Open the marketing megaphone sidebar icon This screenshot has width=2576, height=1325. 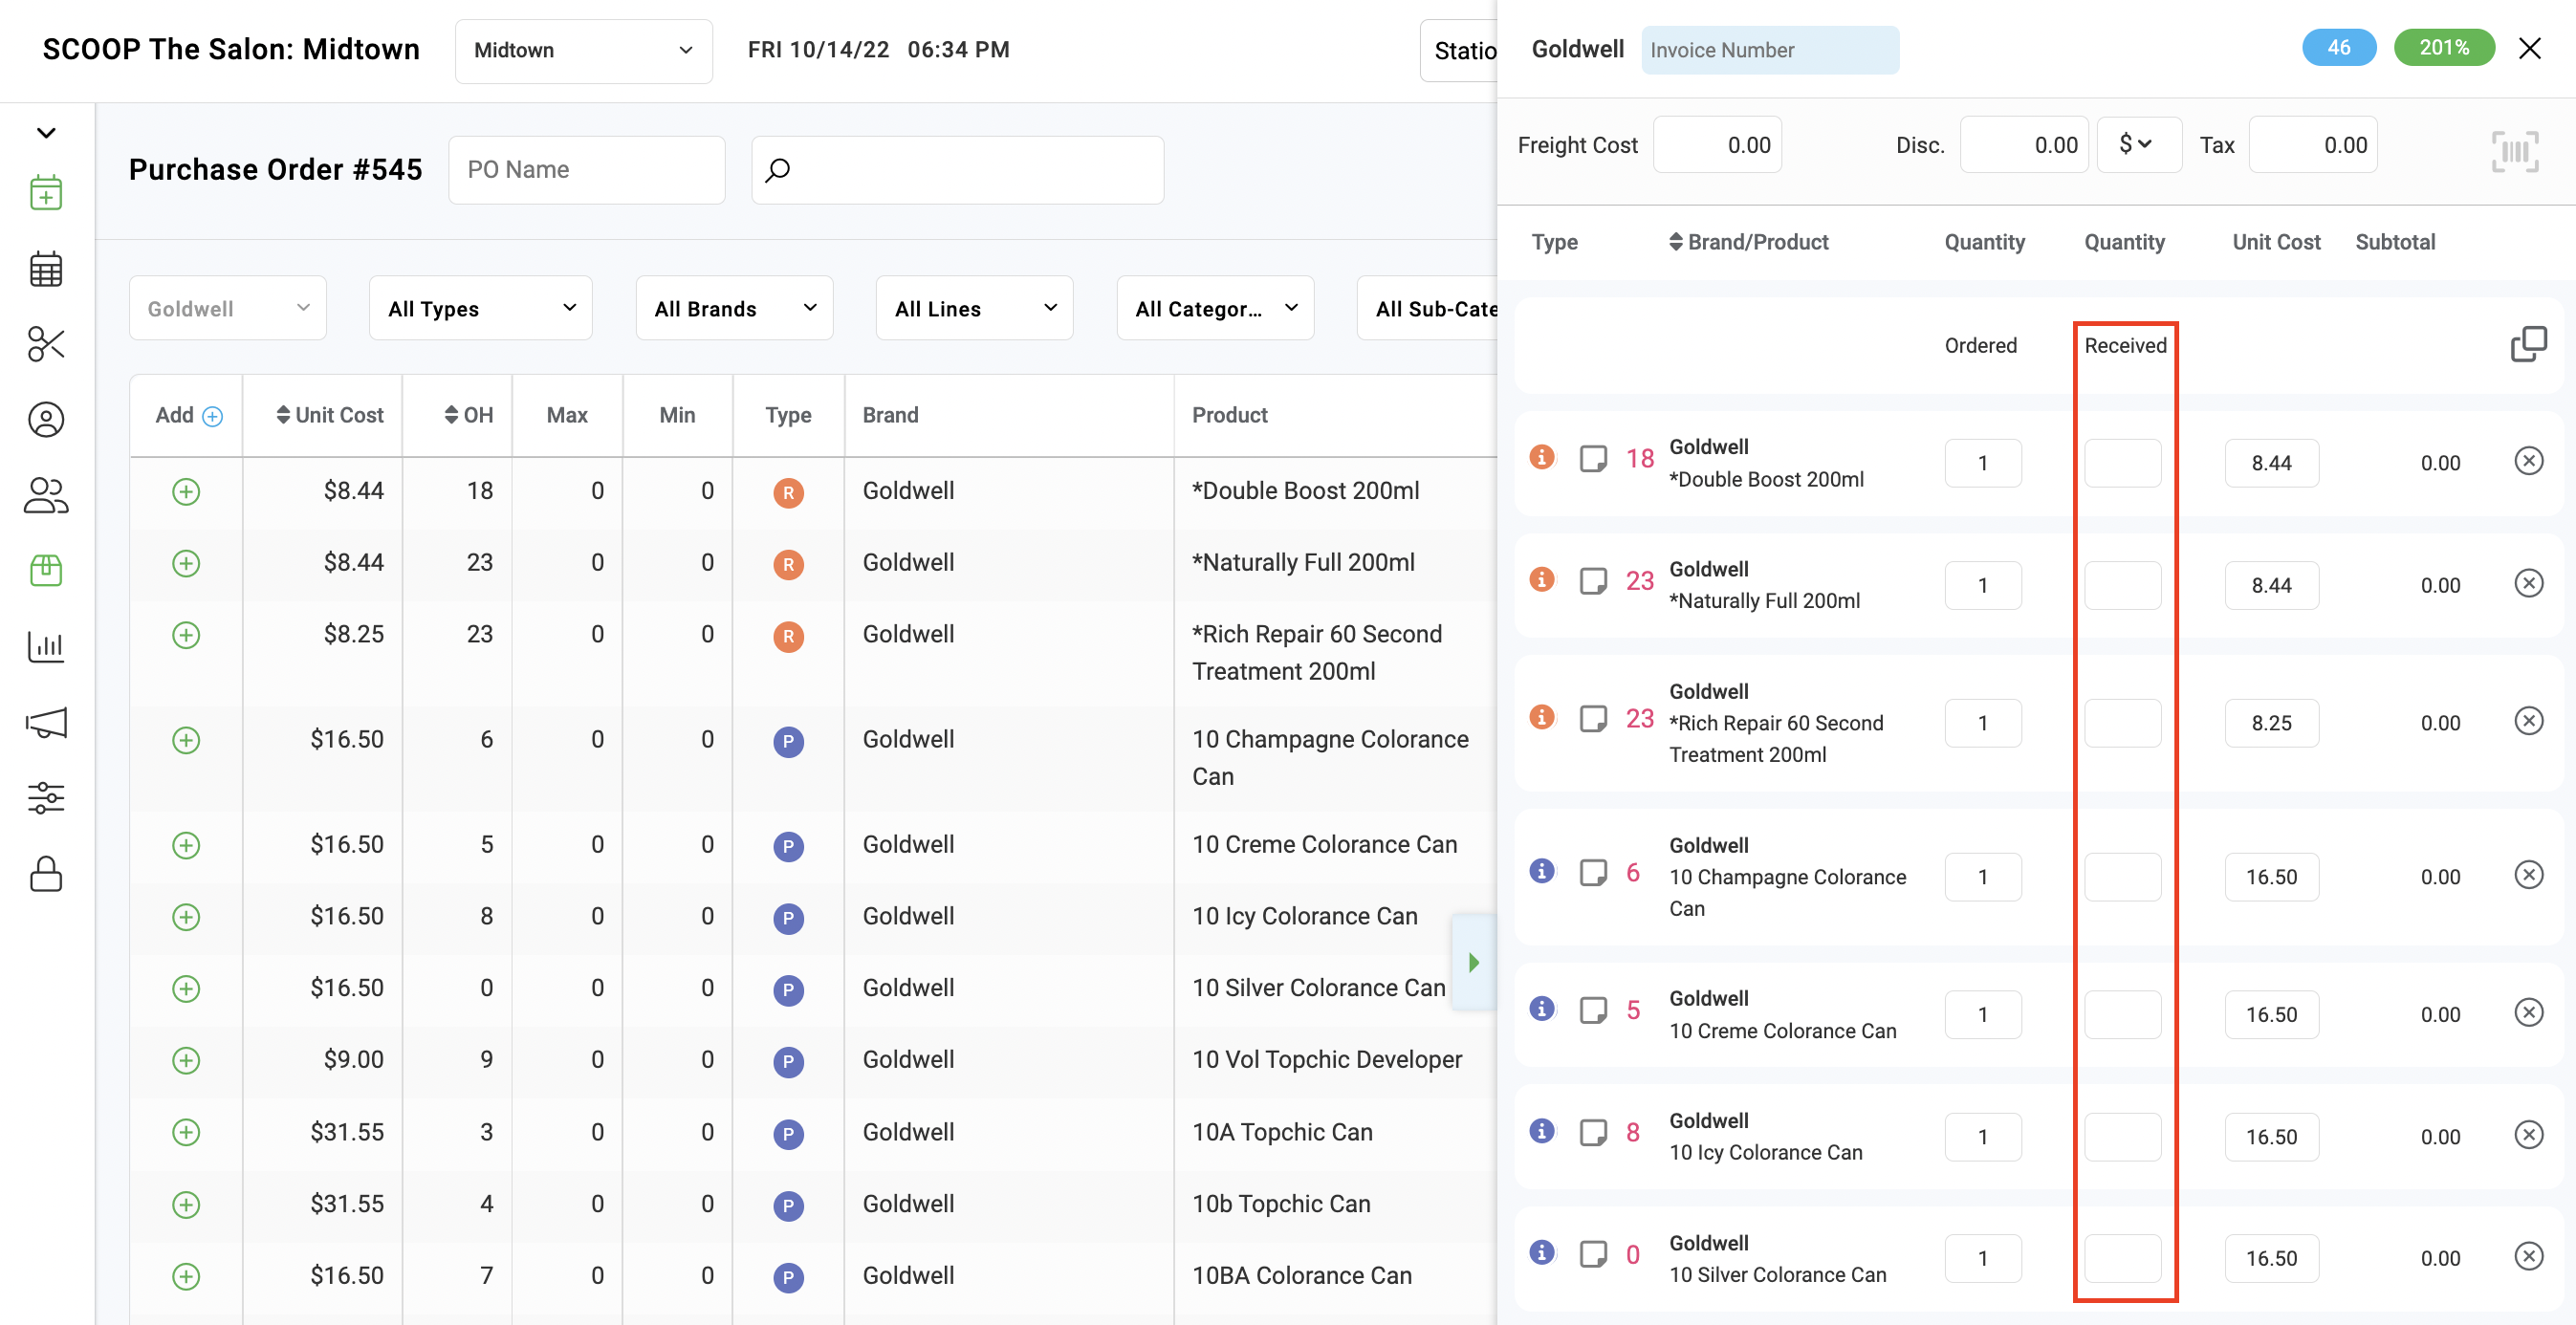pyautogui.click(x=46, y=722)
